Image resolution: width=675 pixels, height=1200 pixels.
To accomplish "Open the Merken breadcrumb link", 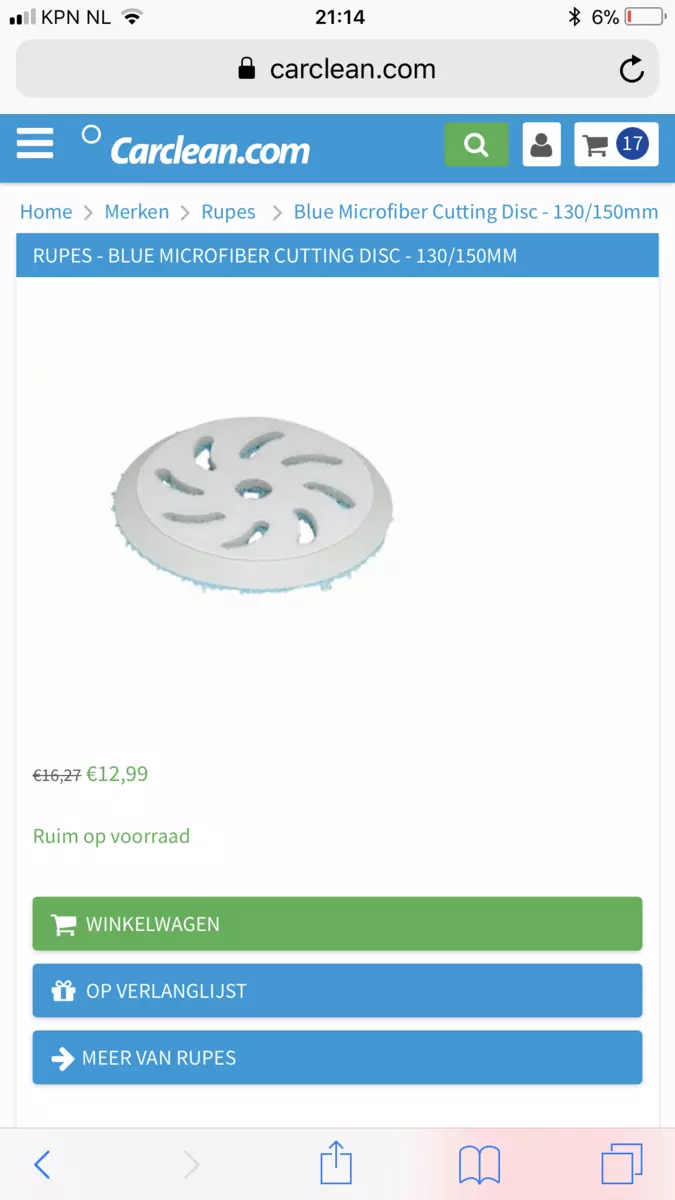I will click(137, 212).
